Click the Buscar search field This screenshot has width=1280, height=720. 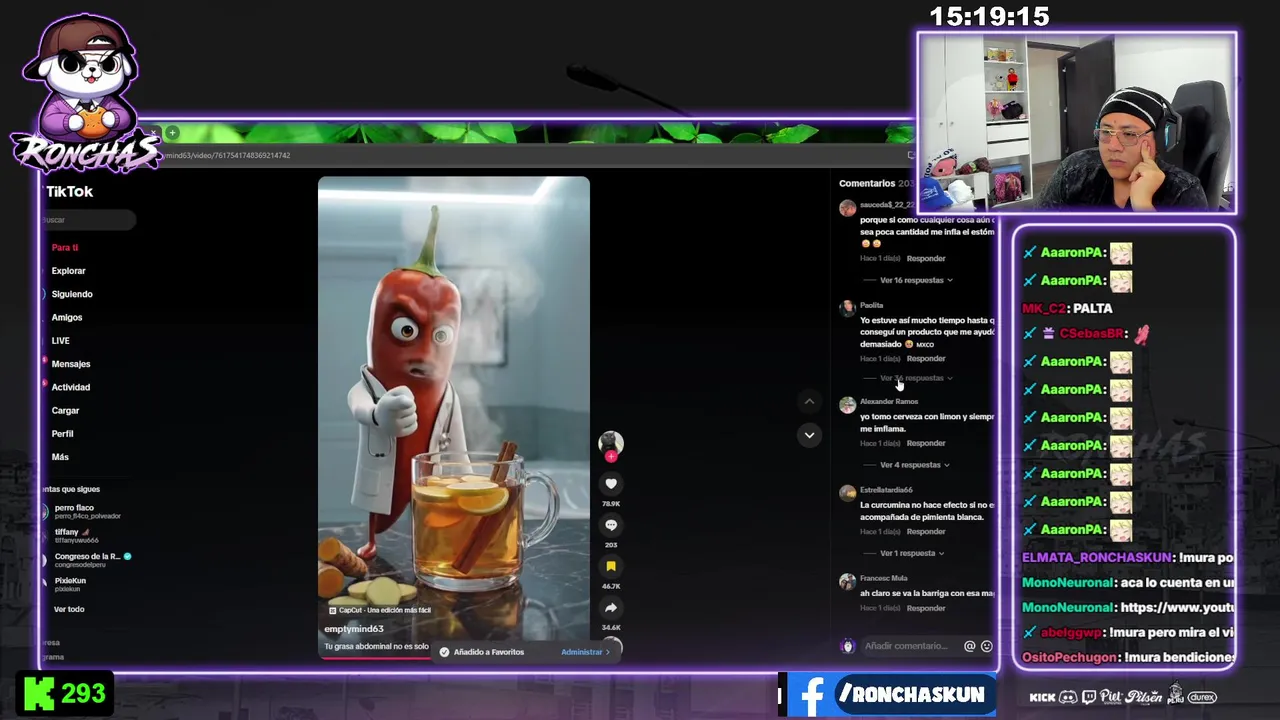(88, 220)
